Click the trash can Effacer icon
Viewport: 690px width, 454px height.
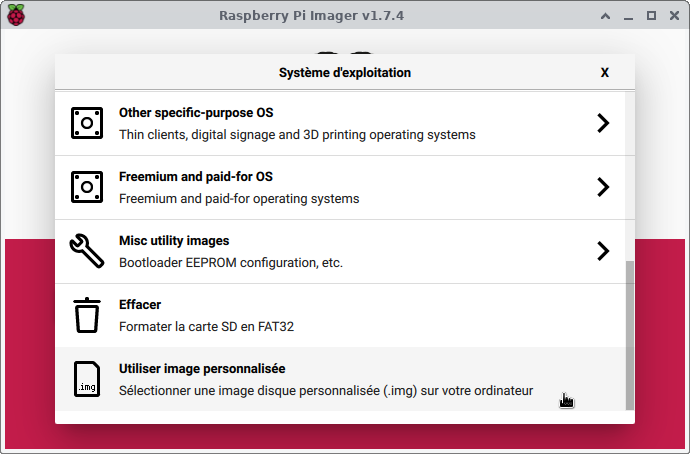[x=87, y=315]
